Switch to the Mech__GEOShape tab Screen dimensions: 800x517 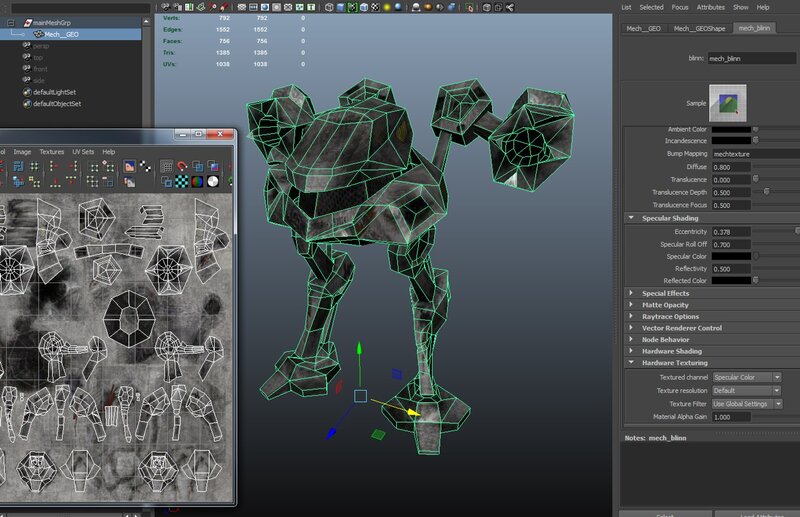tap(701, 28)
